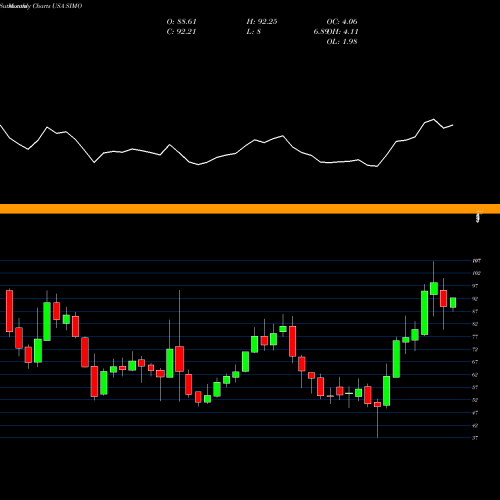Image resolution: width=500 pixels, height=500 pixels.
Task: Click the 107 price axis label
Action: (x=477, y=261)
